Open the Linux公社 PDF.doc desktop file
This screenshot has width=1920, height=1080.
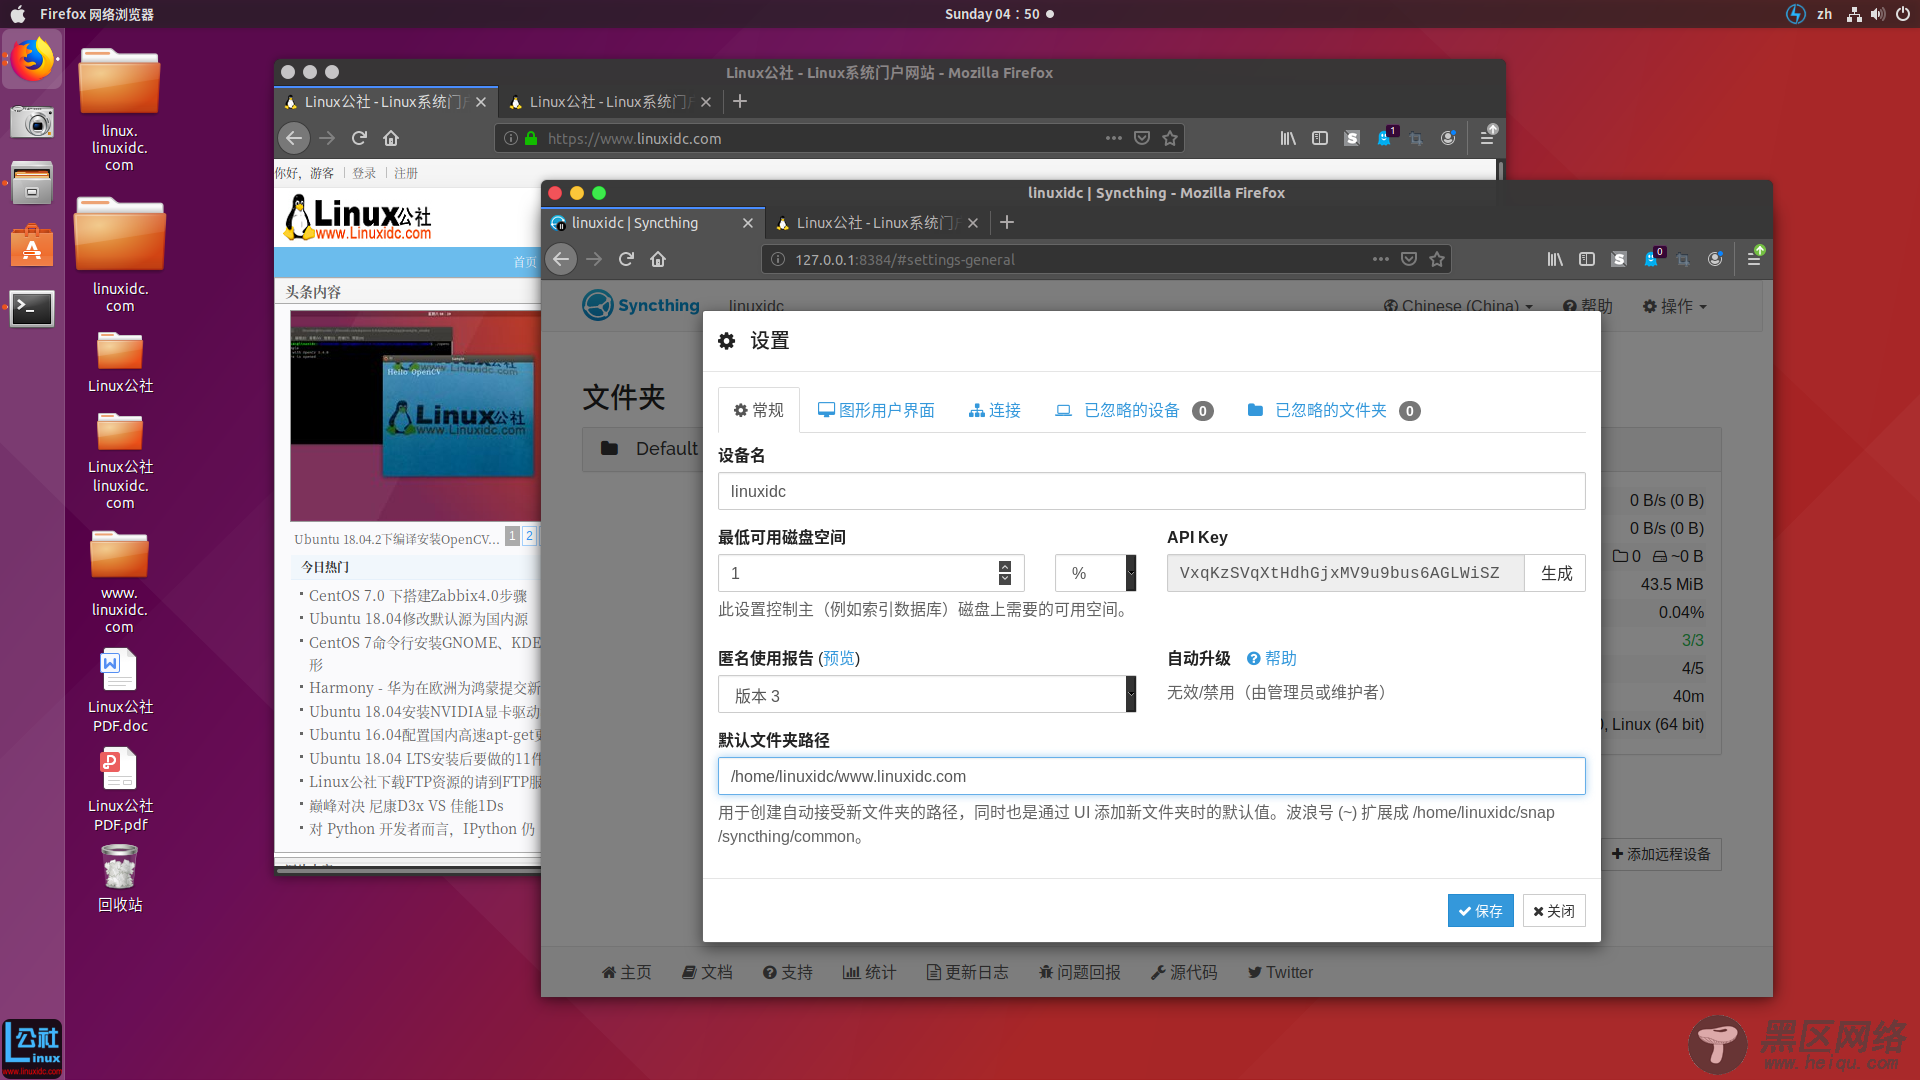tap(119, 690)
